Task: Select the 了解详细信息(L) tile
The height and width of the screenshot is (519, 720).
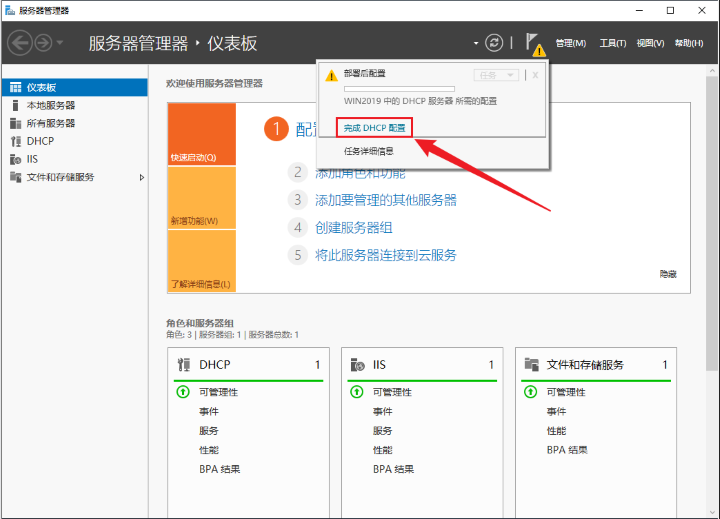Action: (202, 261)
